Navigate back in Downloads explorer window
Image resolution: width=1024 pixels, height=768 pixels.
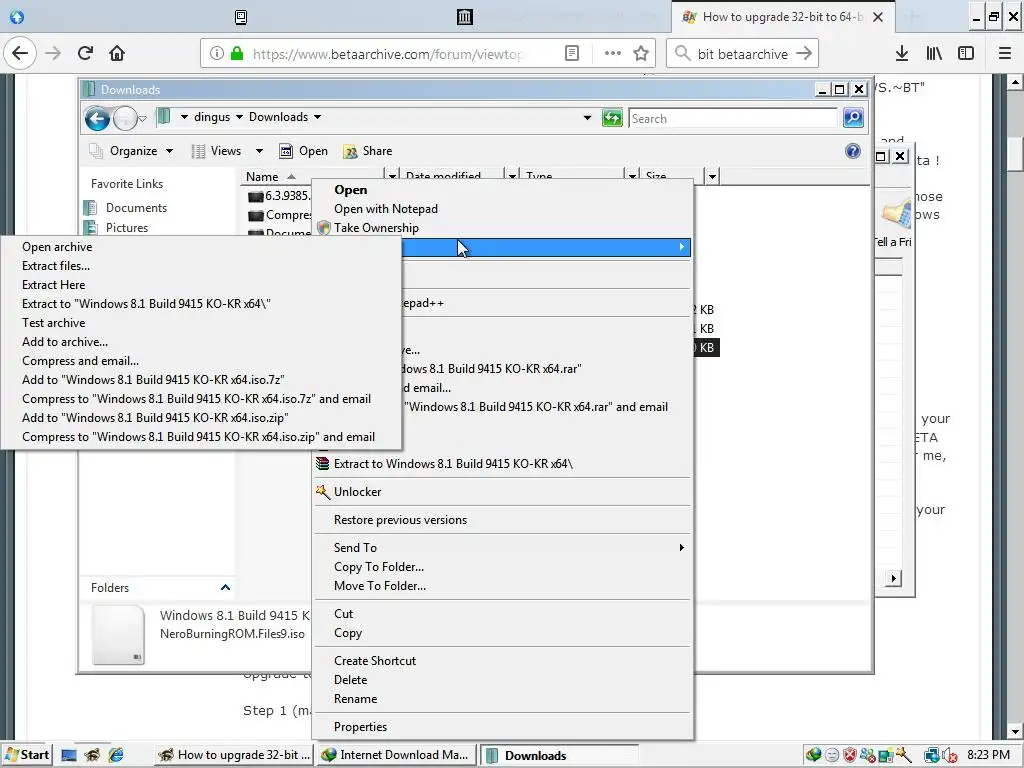click(x=97, y=119)
